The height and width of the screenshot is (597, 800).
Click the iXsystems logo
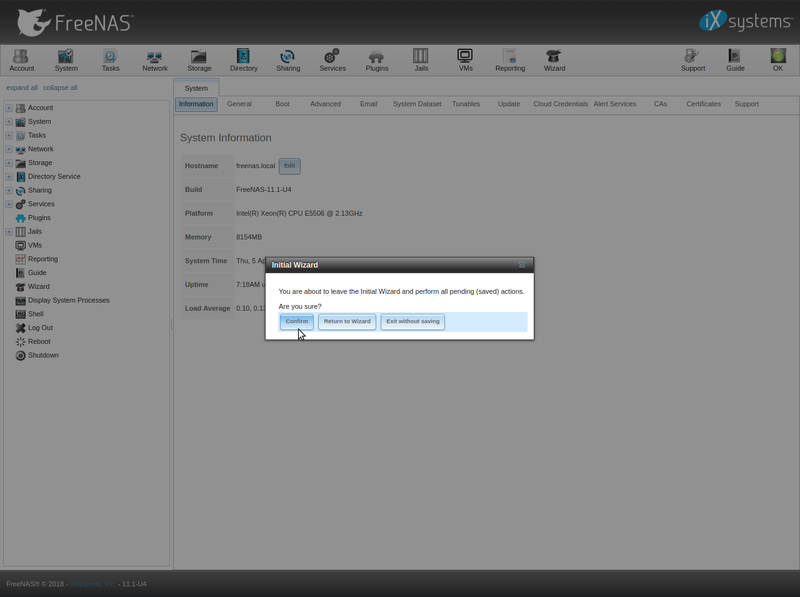(x=745, y=21)
